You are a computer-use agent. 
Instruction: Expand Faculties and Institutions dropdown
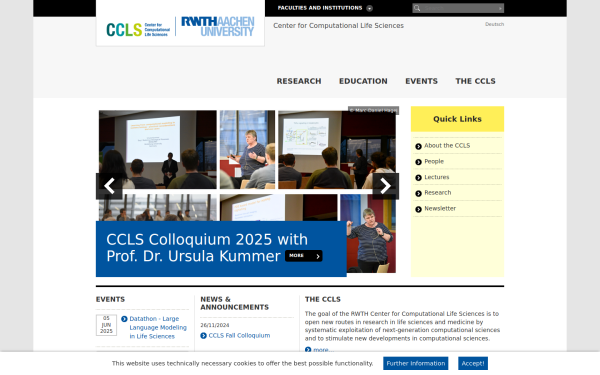point(325,8)
